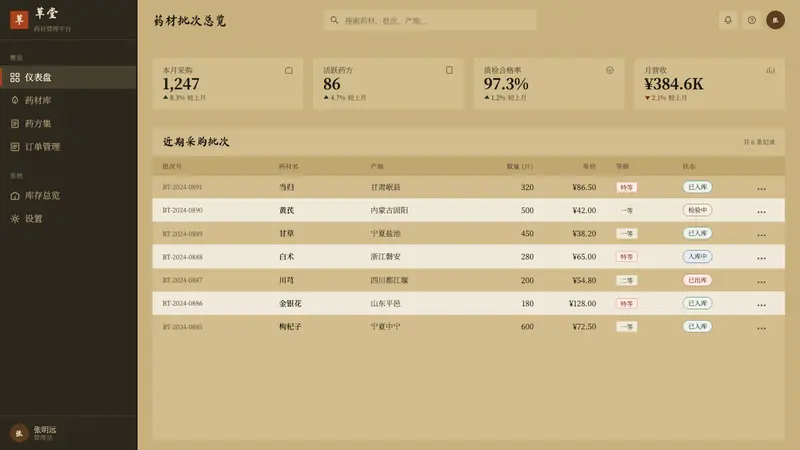Click the check icon on 质检合格率 card
This screenshot has height=450, width=800.
pyautogui.click(x=610, y=70)
